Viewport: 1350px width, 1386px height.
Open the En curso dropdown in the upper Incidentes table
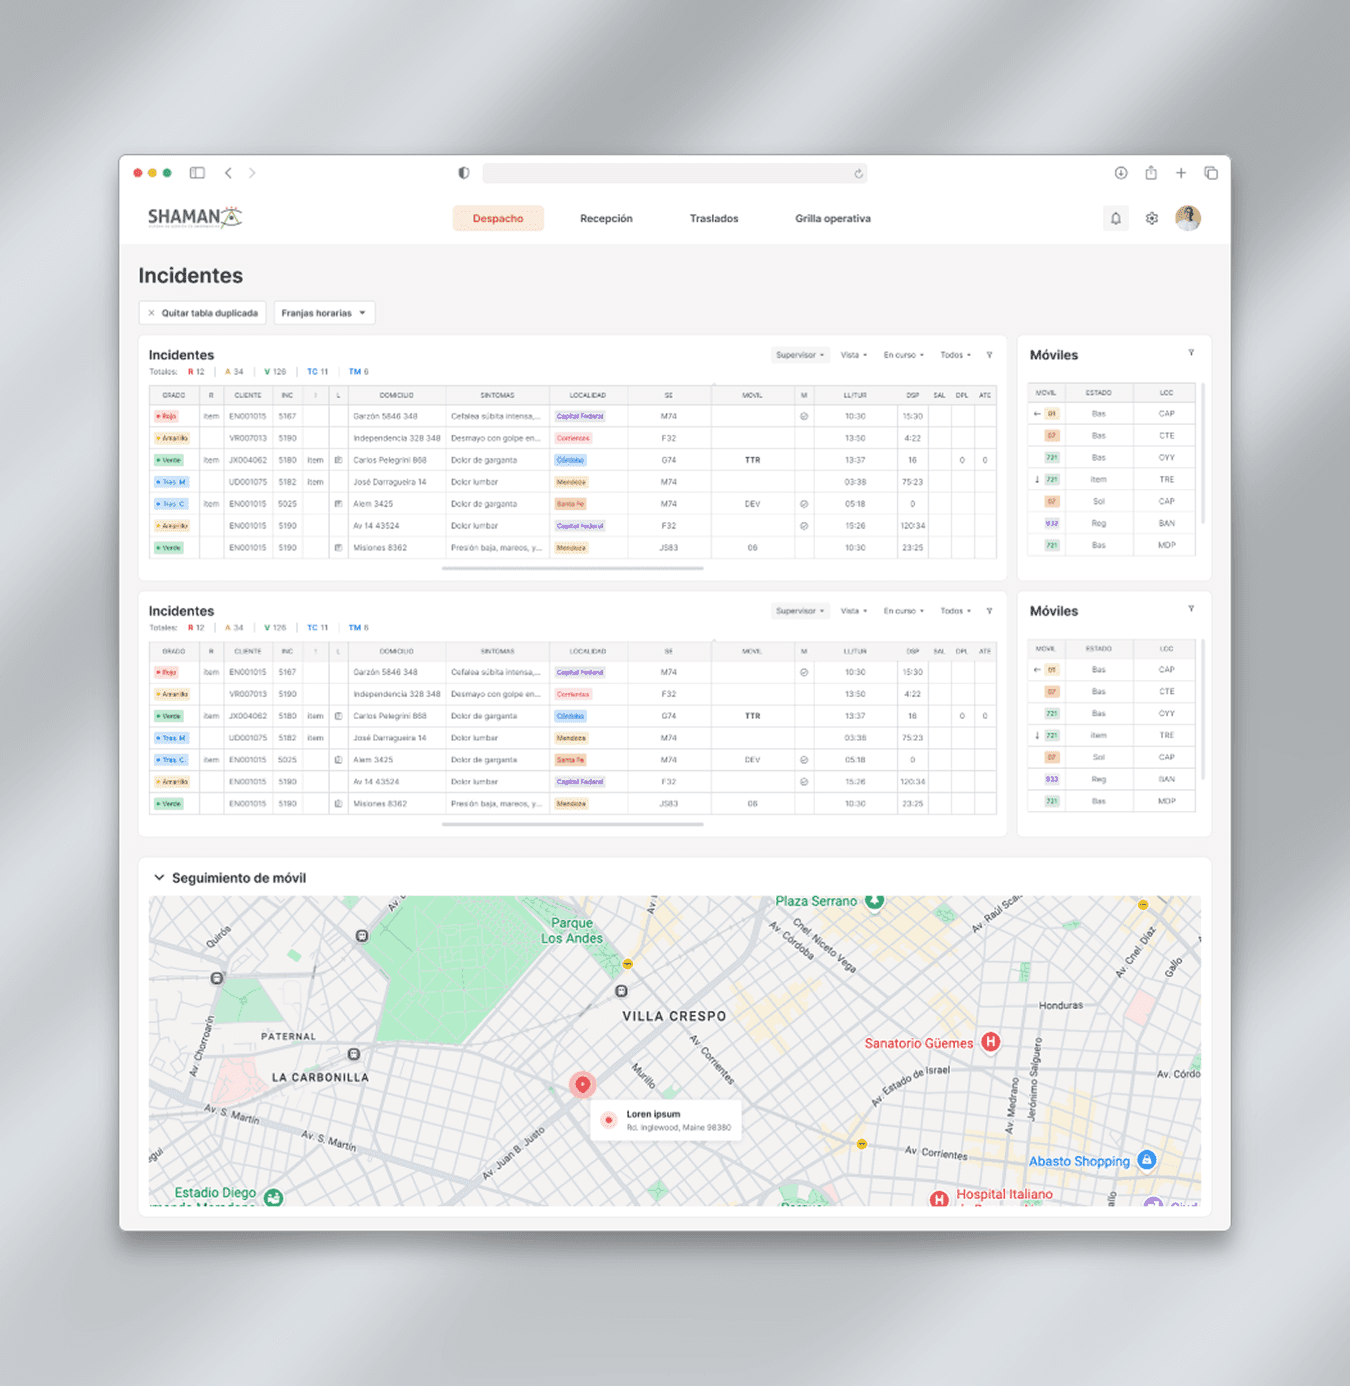(903, 355)
